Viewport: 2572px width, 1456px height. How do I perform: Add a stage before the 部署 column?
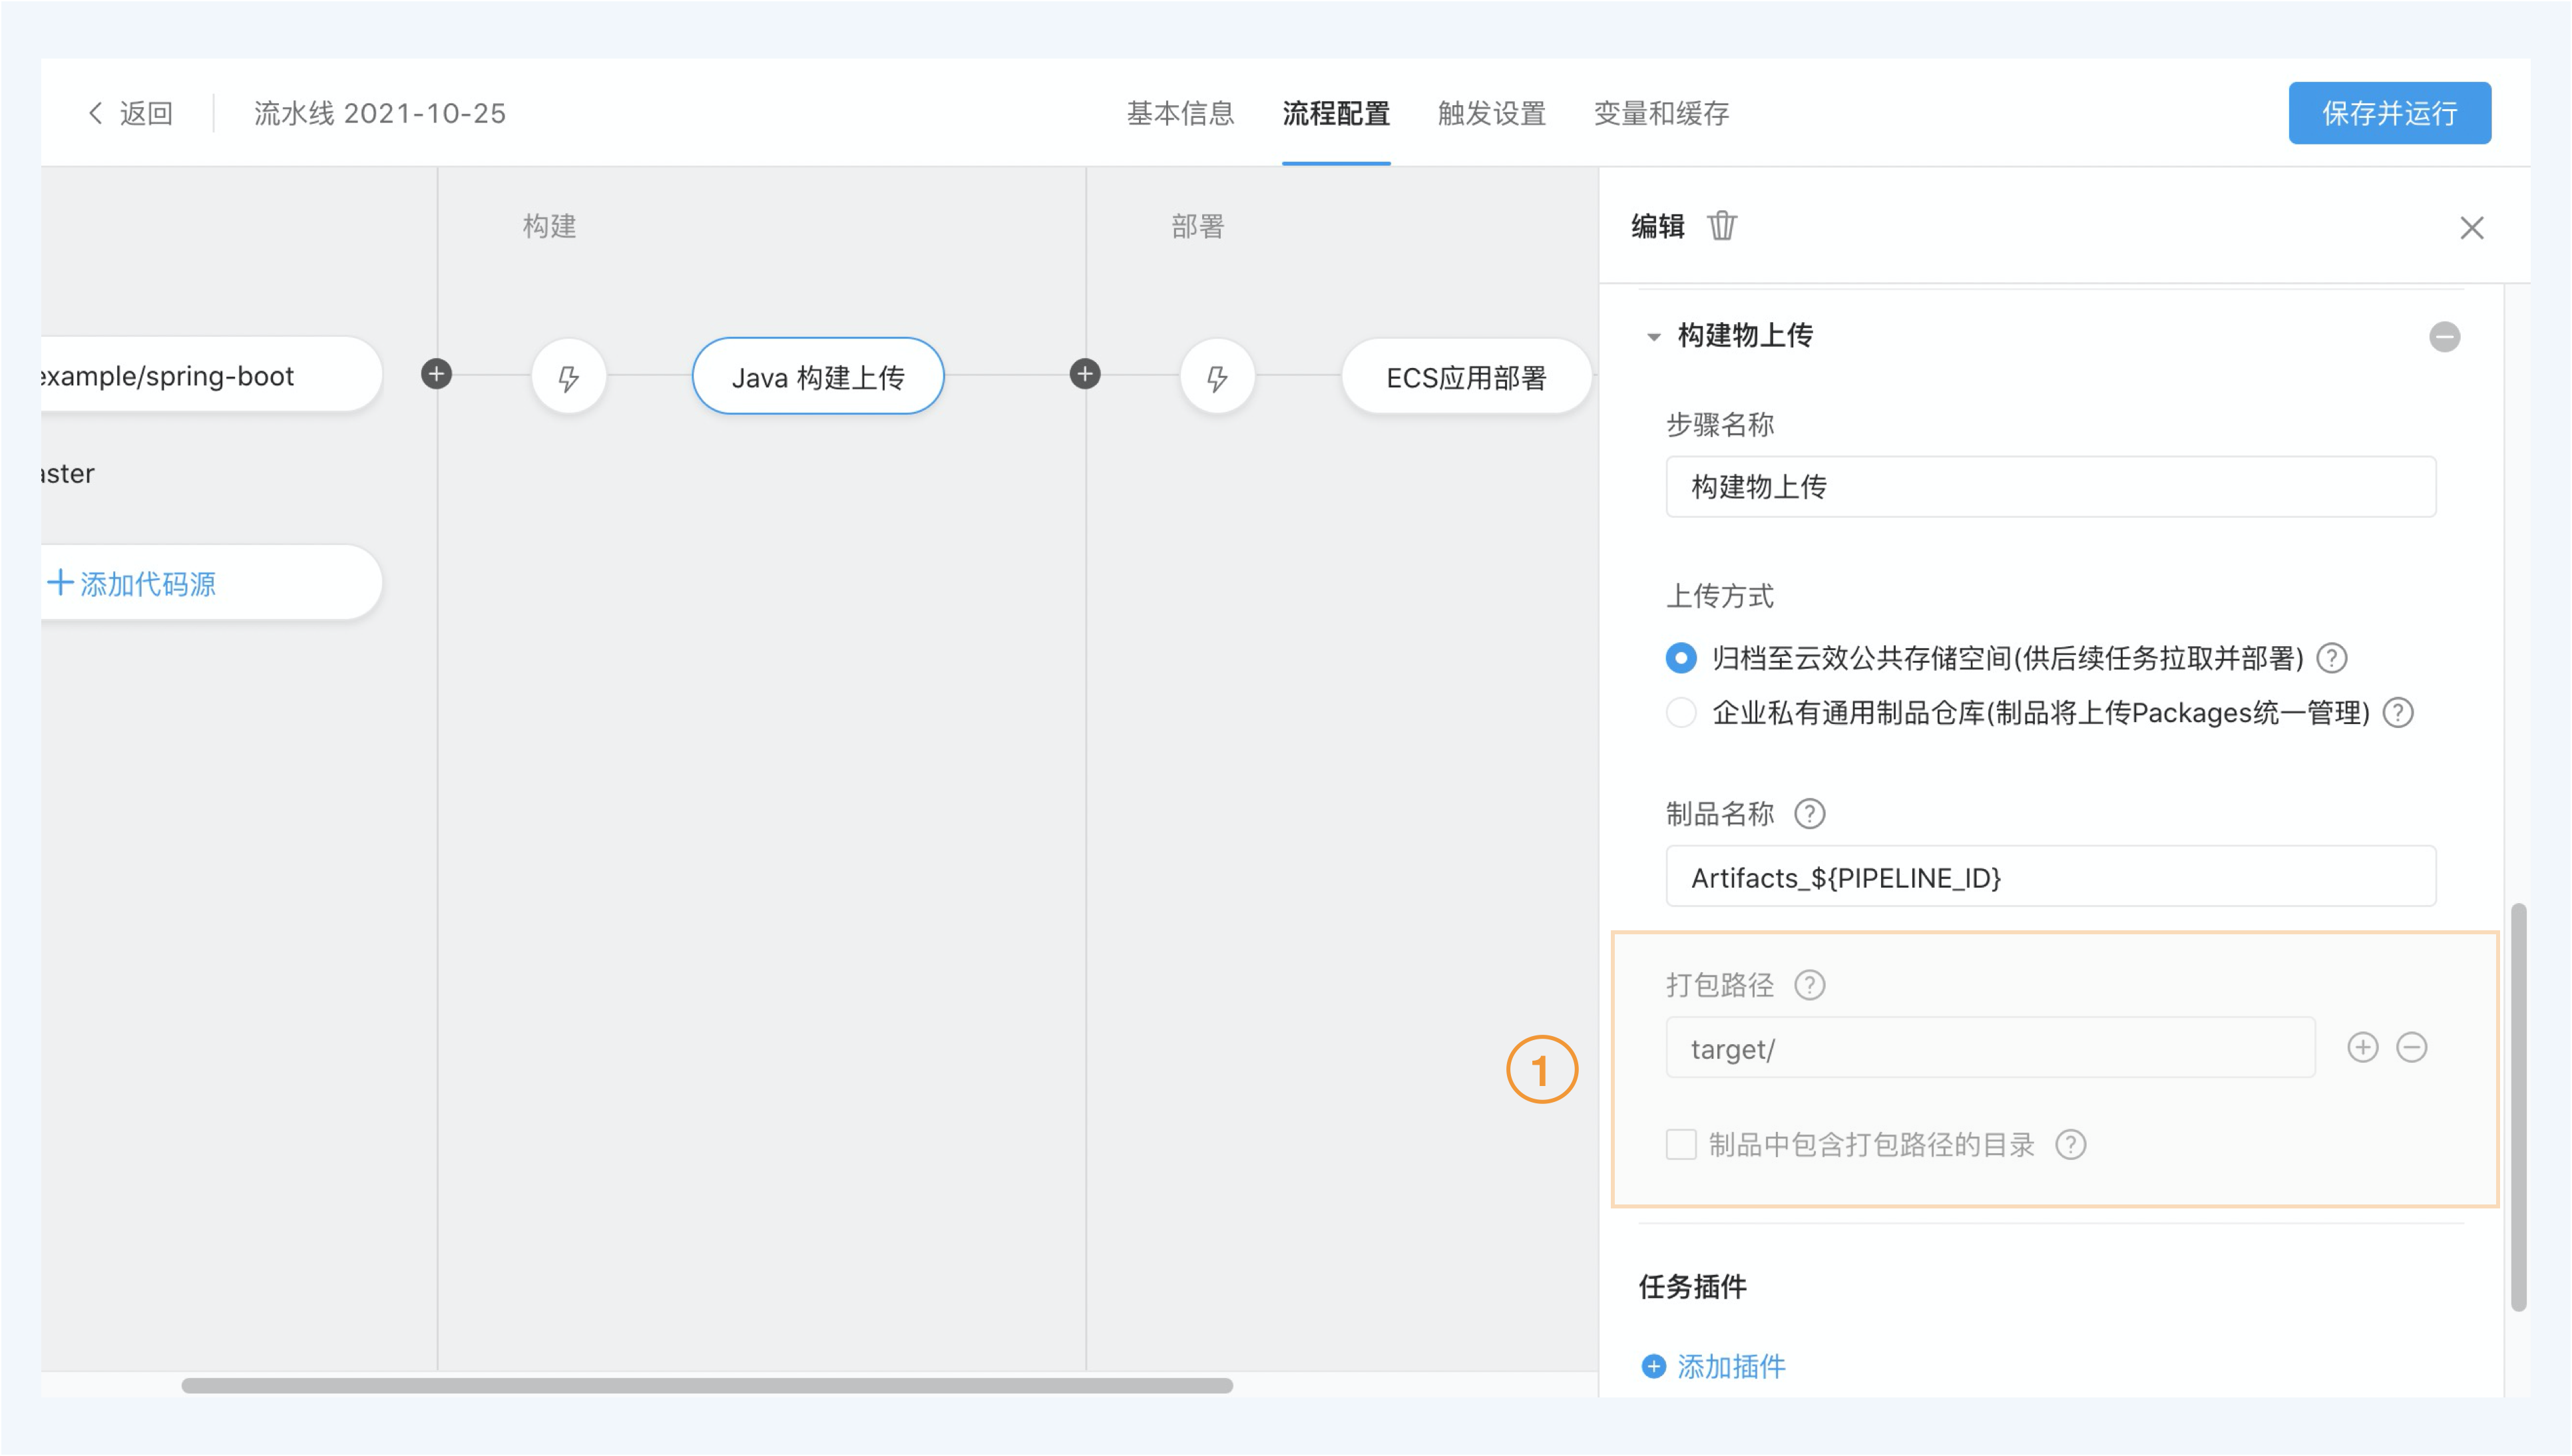pos(1085,374)
